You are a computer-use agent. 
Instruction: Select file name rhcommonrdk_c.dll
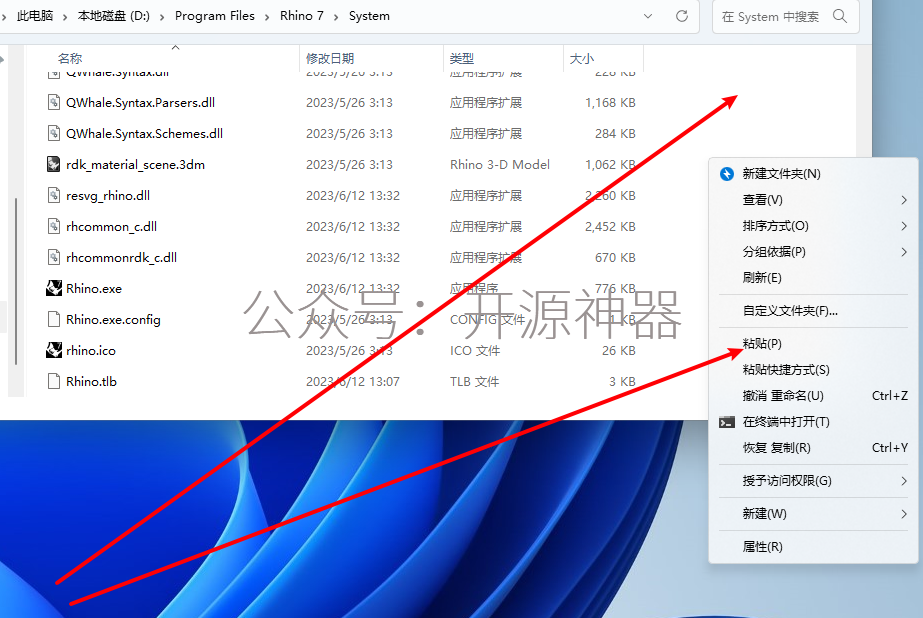(121, 258)
